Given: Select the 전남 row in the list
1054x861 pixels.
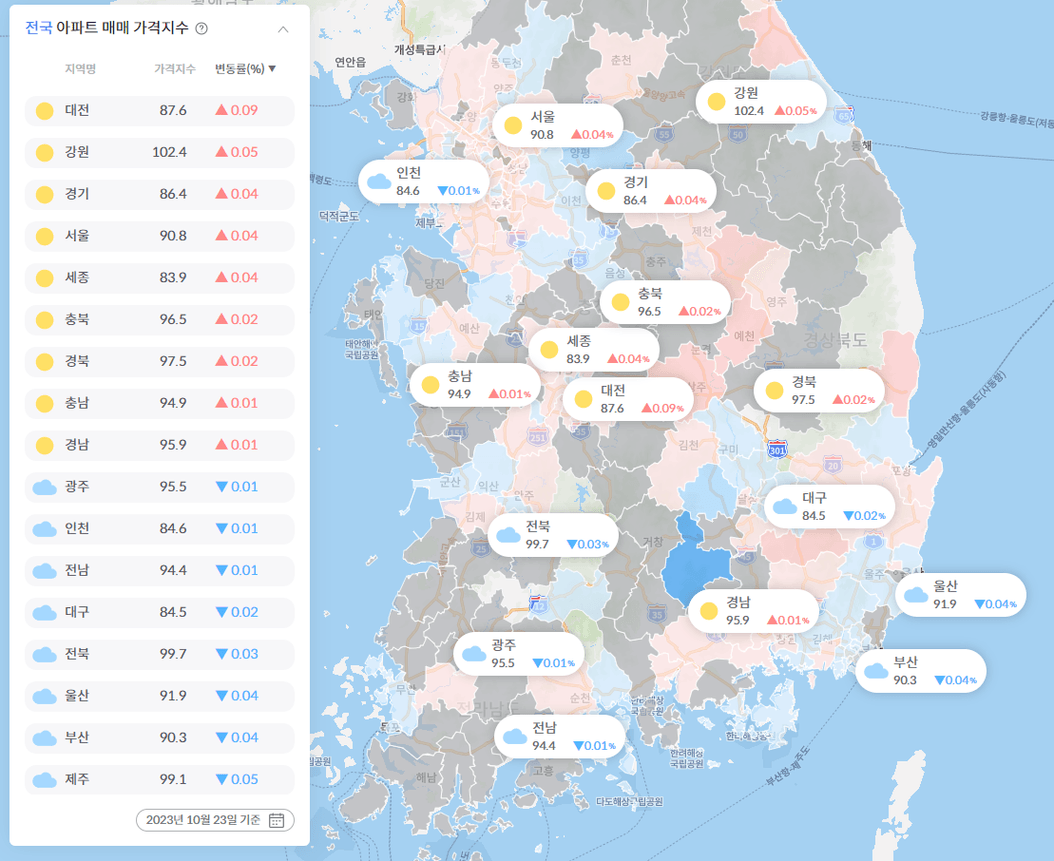Looking at the screenshot, I should pos(159,571).
